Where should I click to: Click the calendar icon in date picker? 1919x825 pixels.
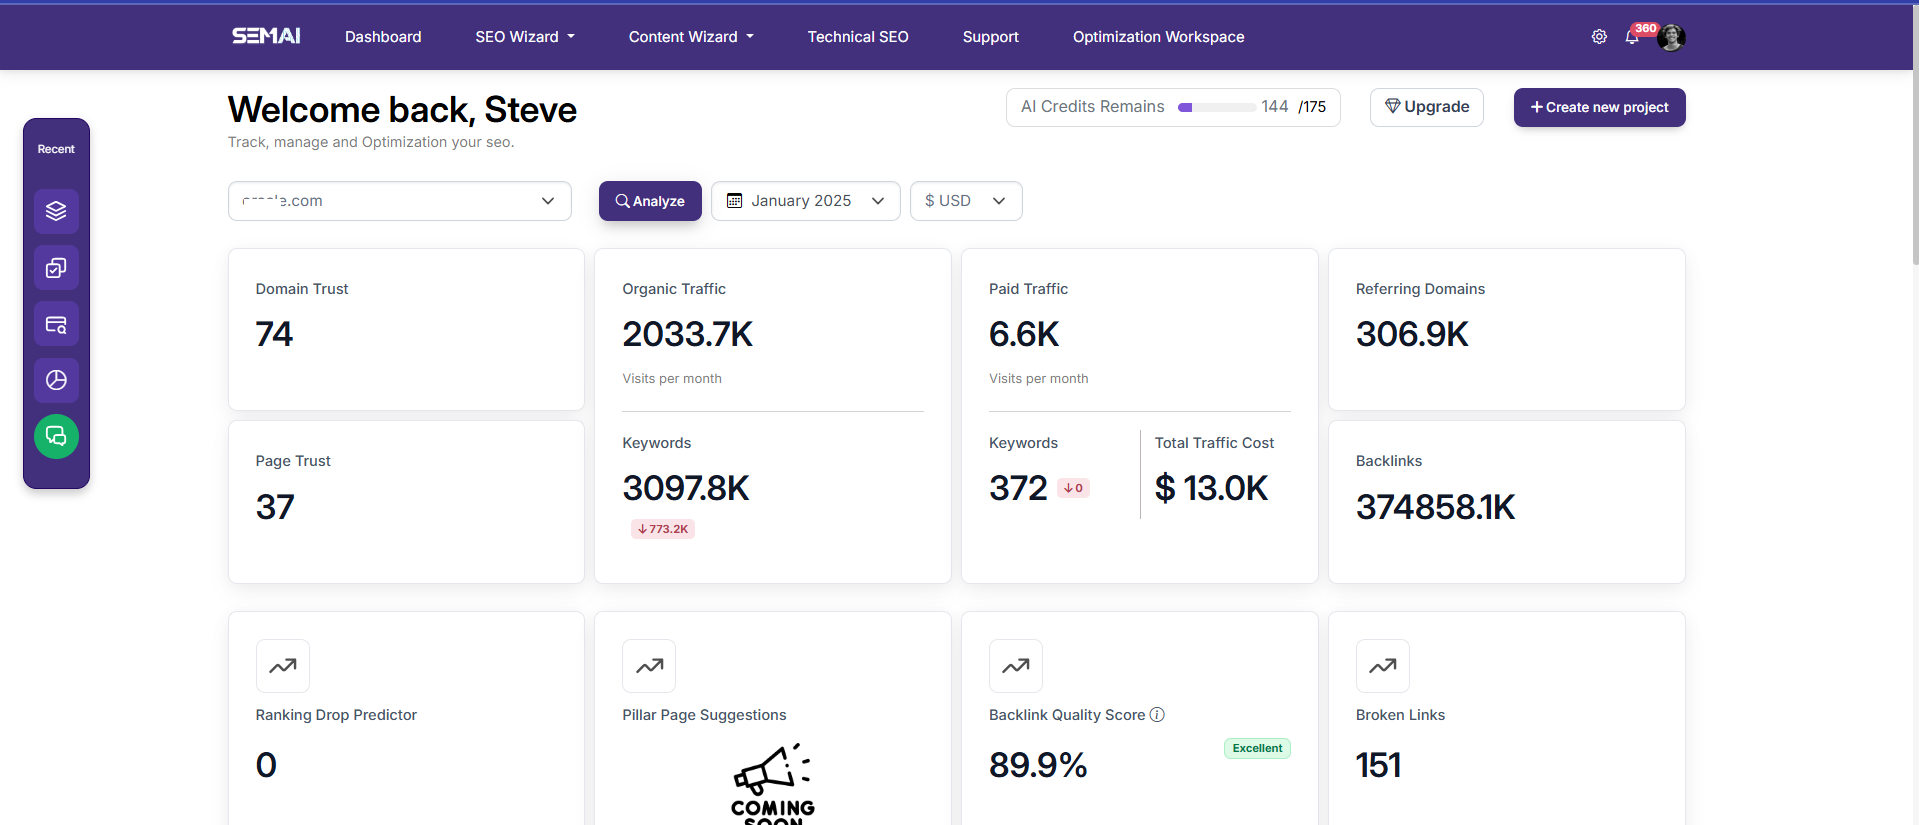point(734,201)
